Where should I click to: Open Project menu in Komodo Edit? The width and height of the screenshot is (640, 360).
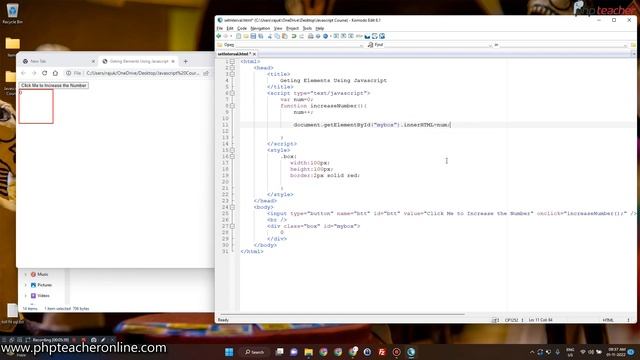click(292, 29)
